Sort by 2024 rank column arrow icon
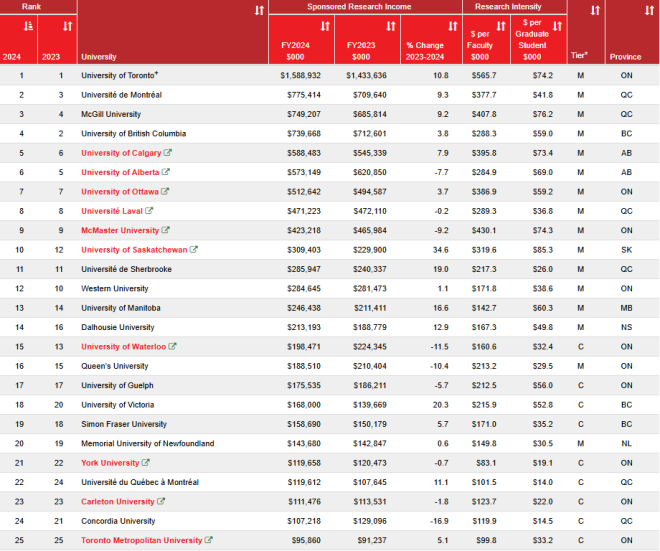Screen dimensions: 660x551 tap(28, 26)
